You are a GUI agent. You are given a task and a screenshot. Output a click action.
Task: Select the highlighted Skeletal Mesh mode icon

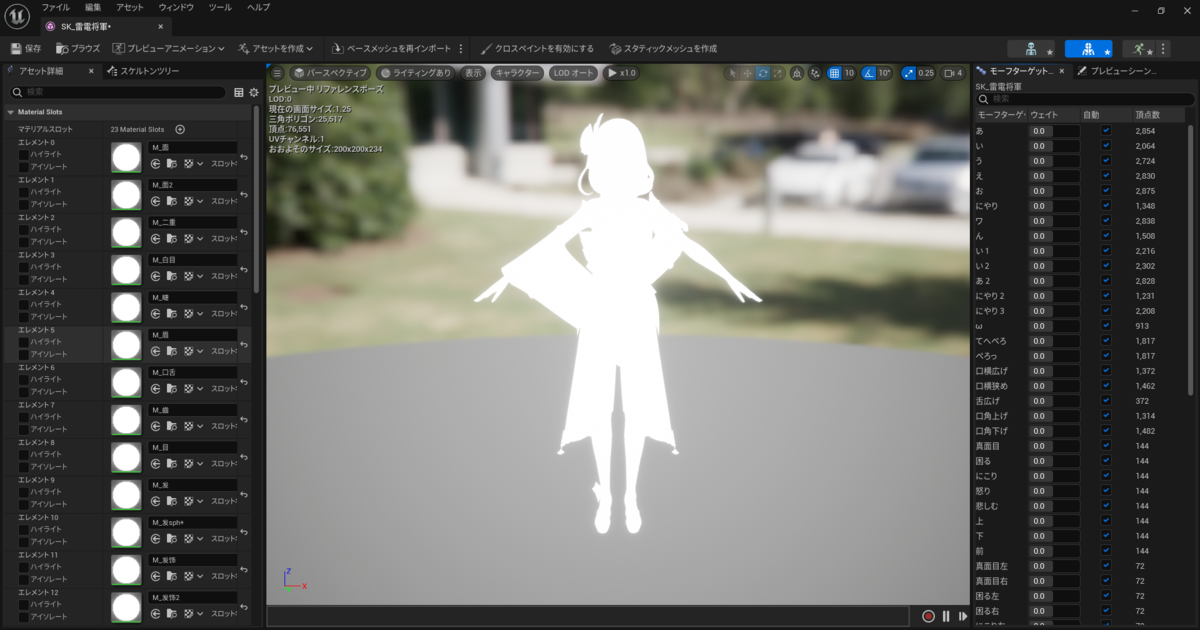(x=1089, y=48)
